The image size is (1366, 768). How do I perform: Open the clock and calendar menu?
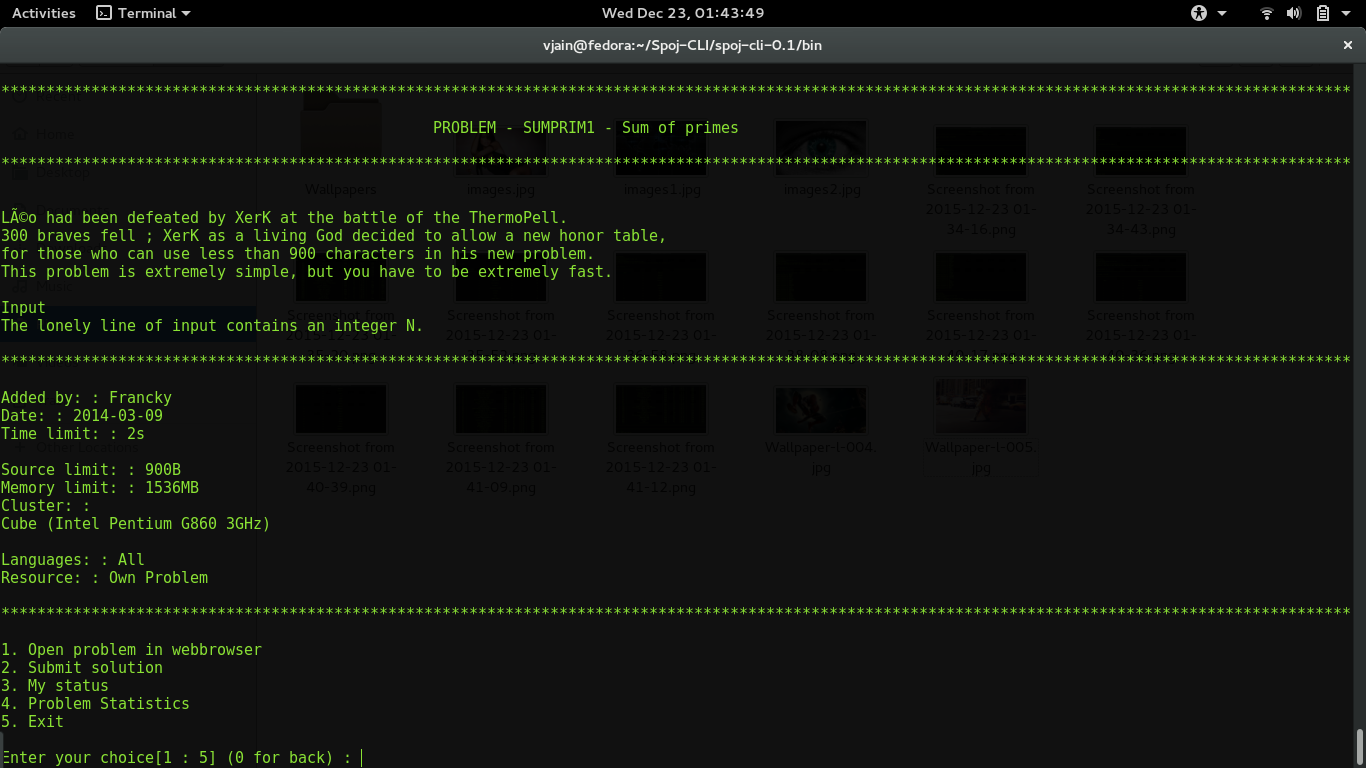pyautogui.click(x=683, y=13)
